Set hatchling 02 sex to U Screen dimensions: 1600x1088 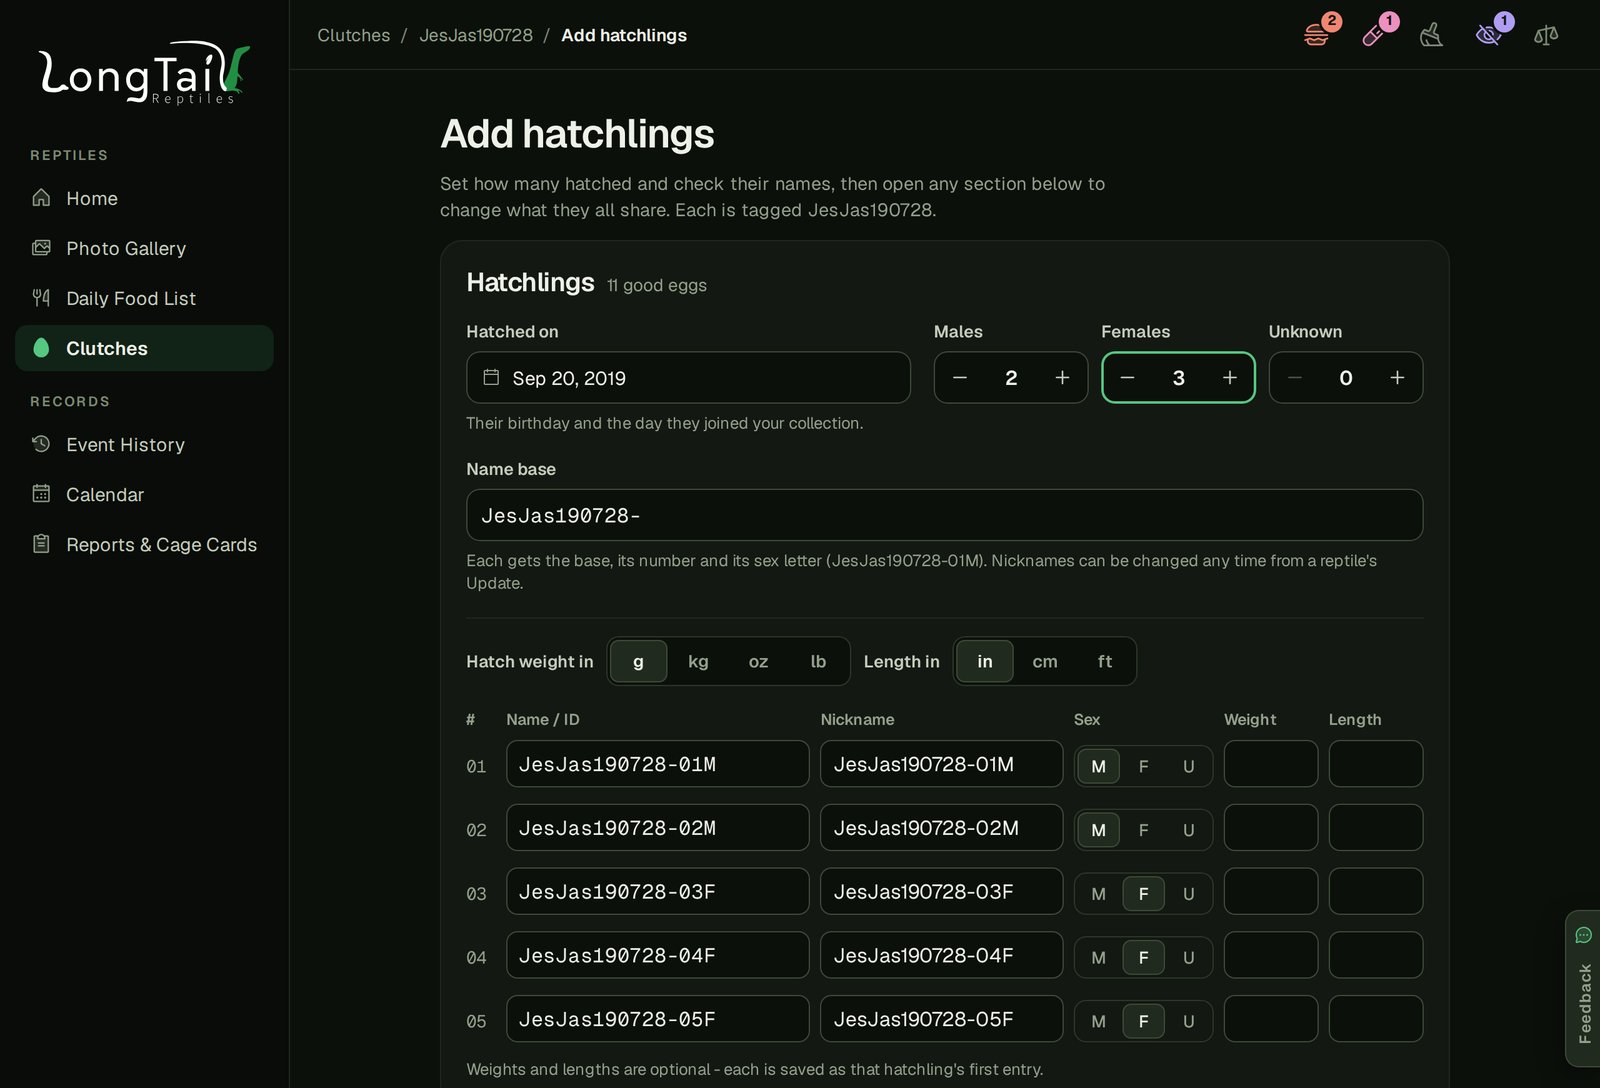pyautogui.click(x=1188, y=830)
